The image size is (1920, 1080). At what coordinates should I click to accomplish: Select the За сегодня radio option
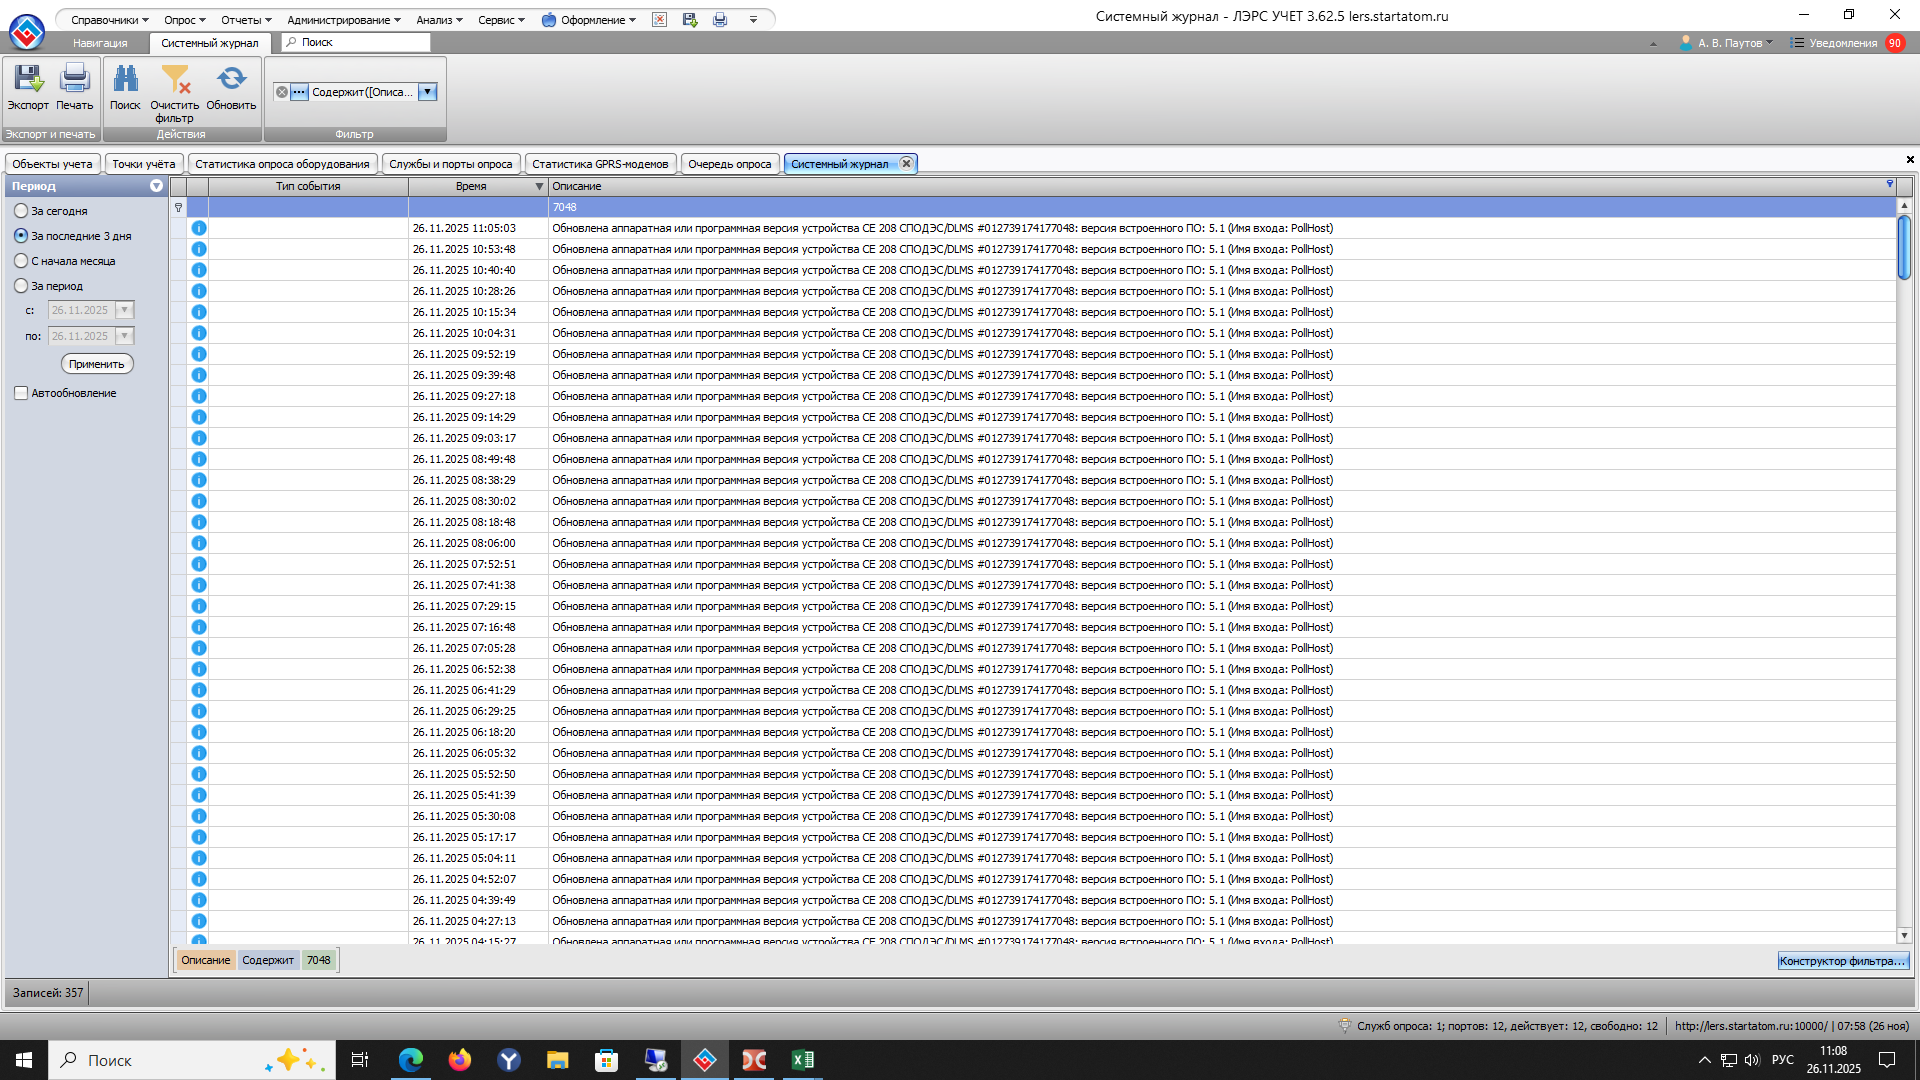(x=21, y=211)
